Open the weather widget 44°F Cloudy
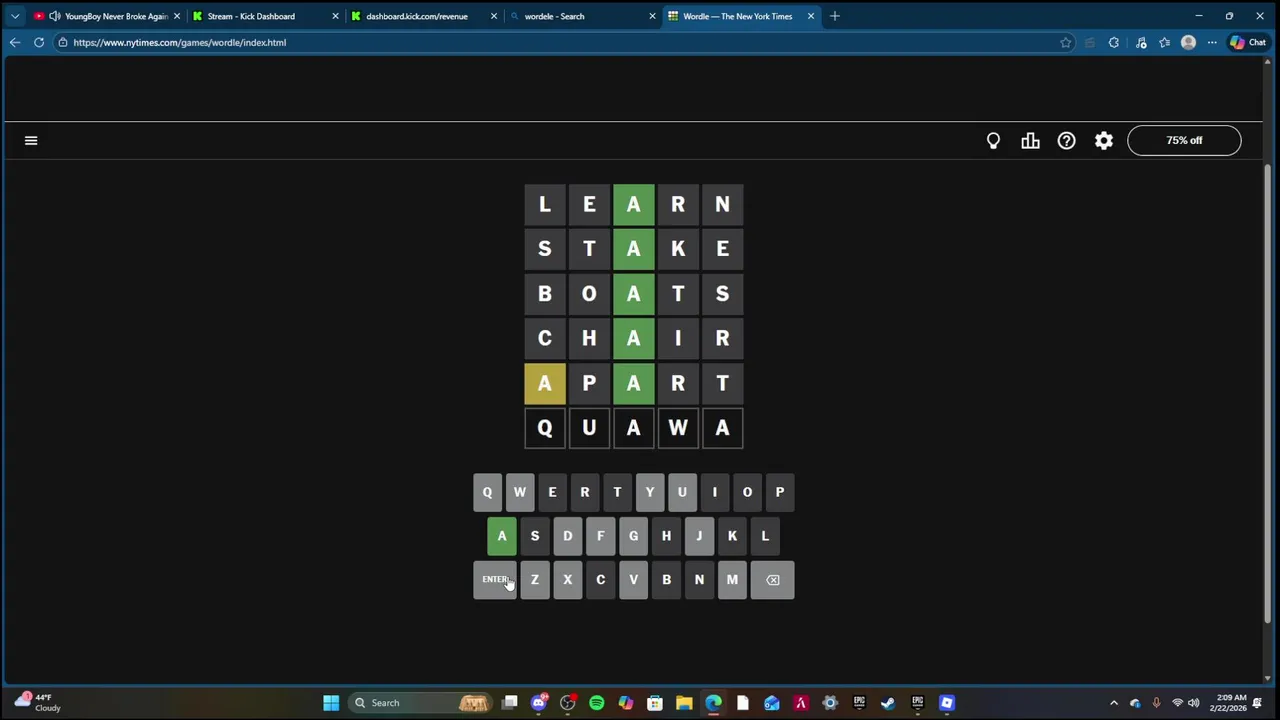This screenshot has width=1280, height=720. 37,703
